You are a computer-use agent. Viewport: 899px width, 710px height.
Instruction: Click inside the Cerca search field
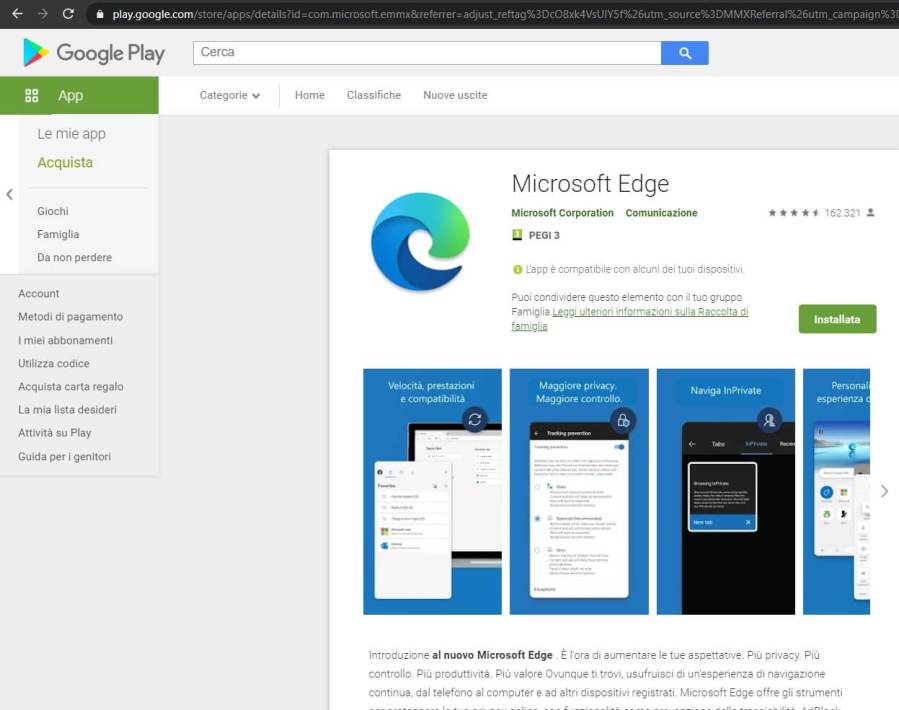[x=427, y=52]
